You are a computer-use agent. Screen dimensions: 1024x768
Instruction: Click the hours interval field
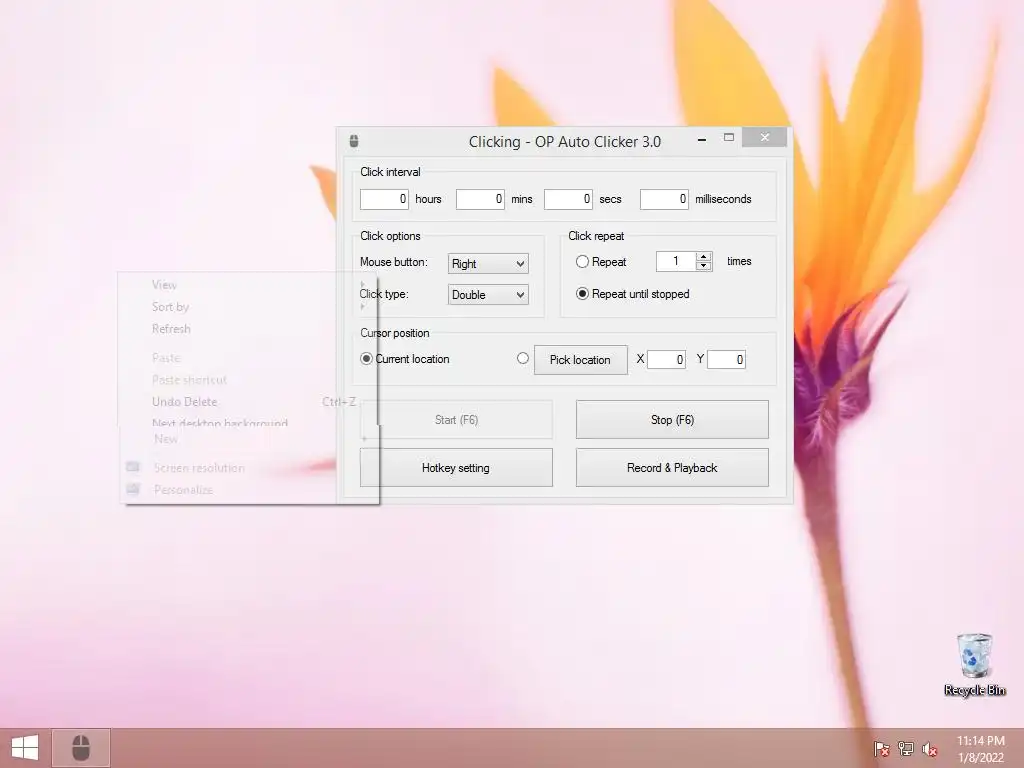point(384,199)
